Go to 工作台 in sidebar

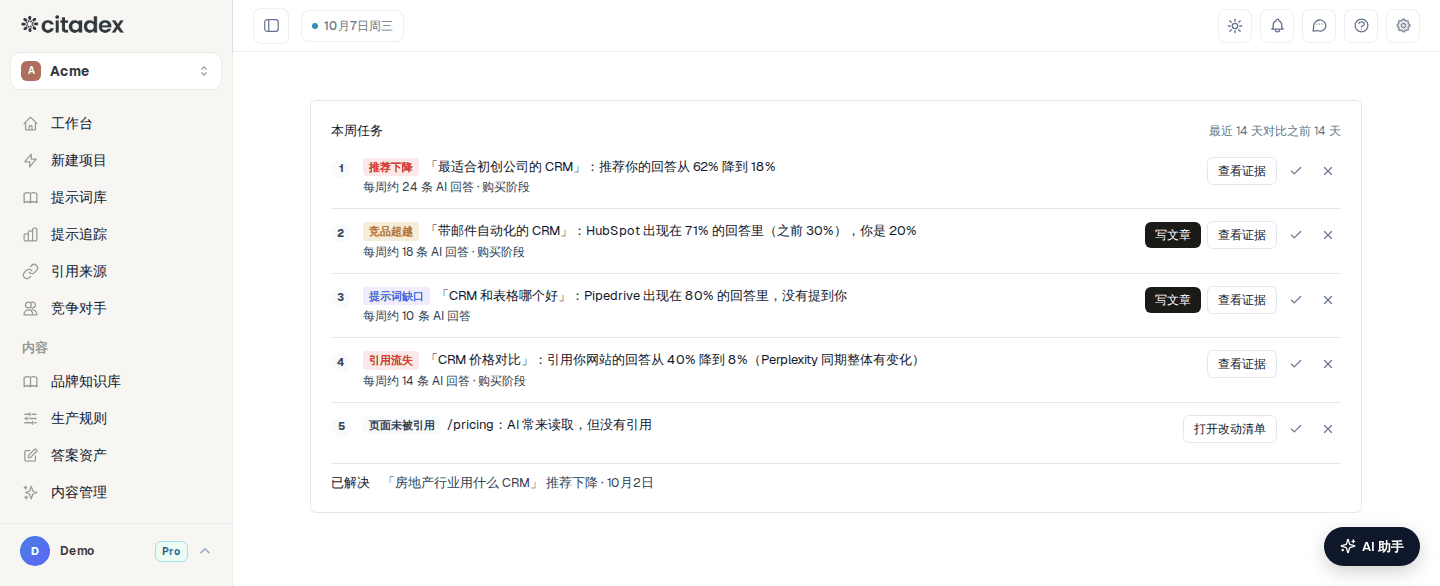(116, 124)
